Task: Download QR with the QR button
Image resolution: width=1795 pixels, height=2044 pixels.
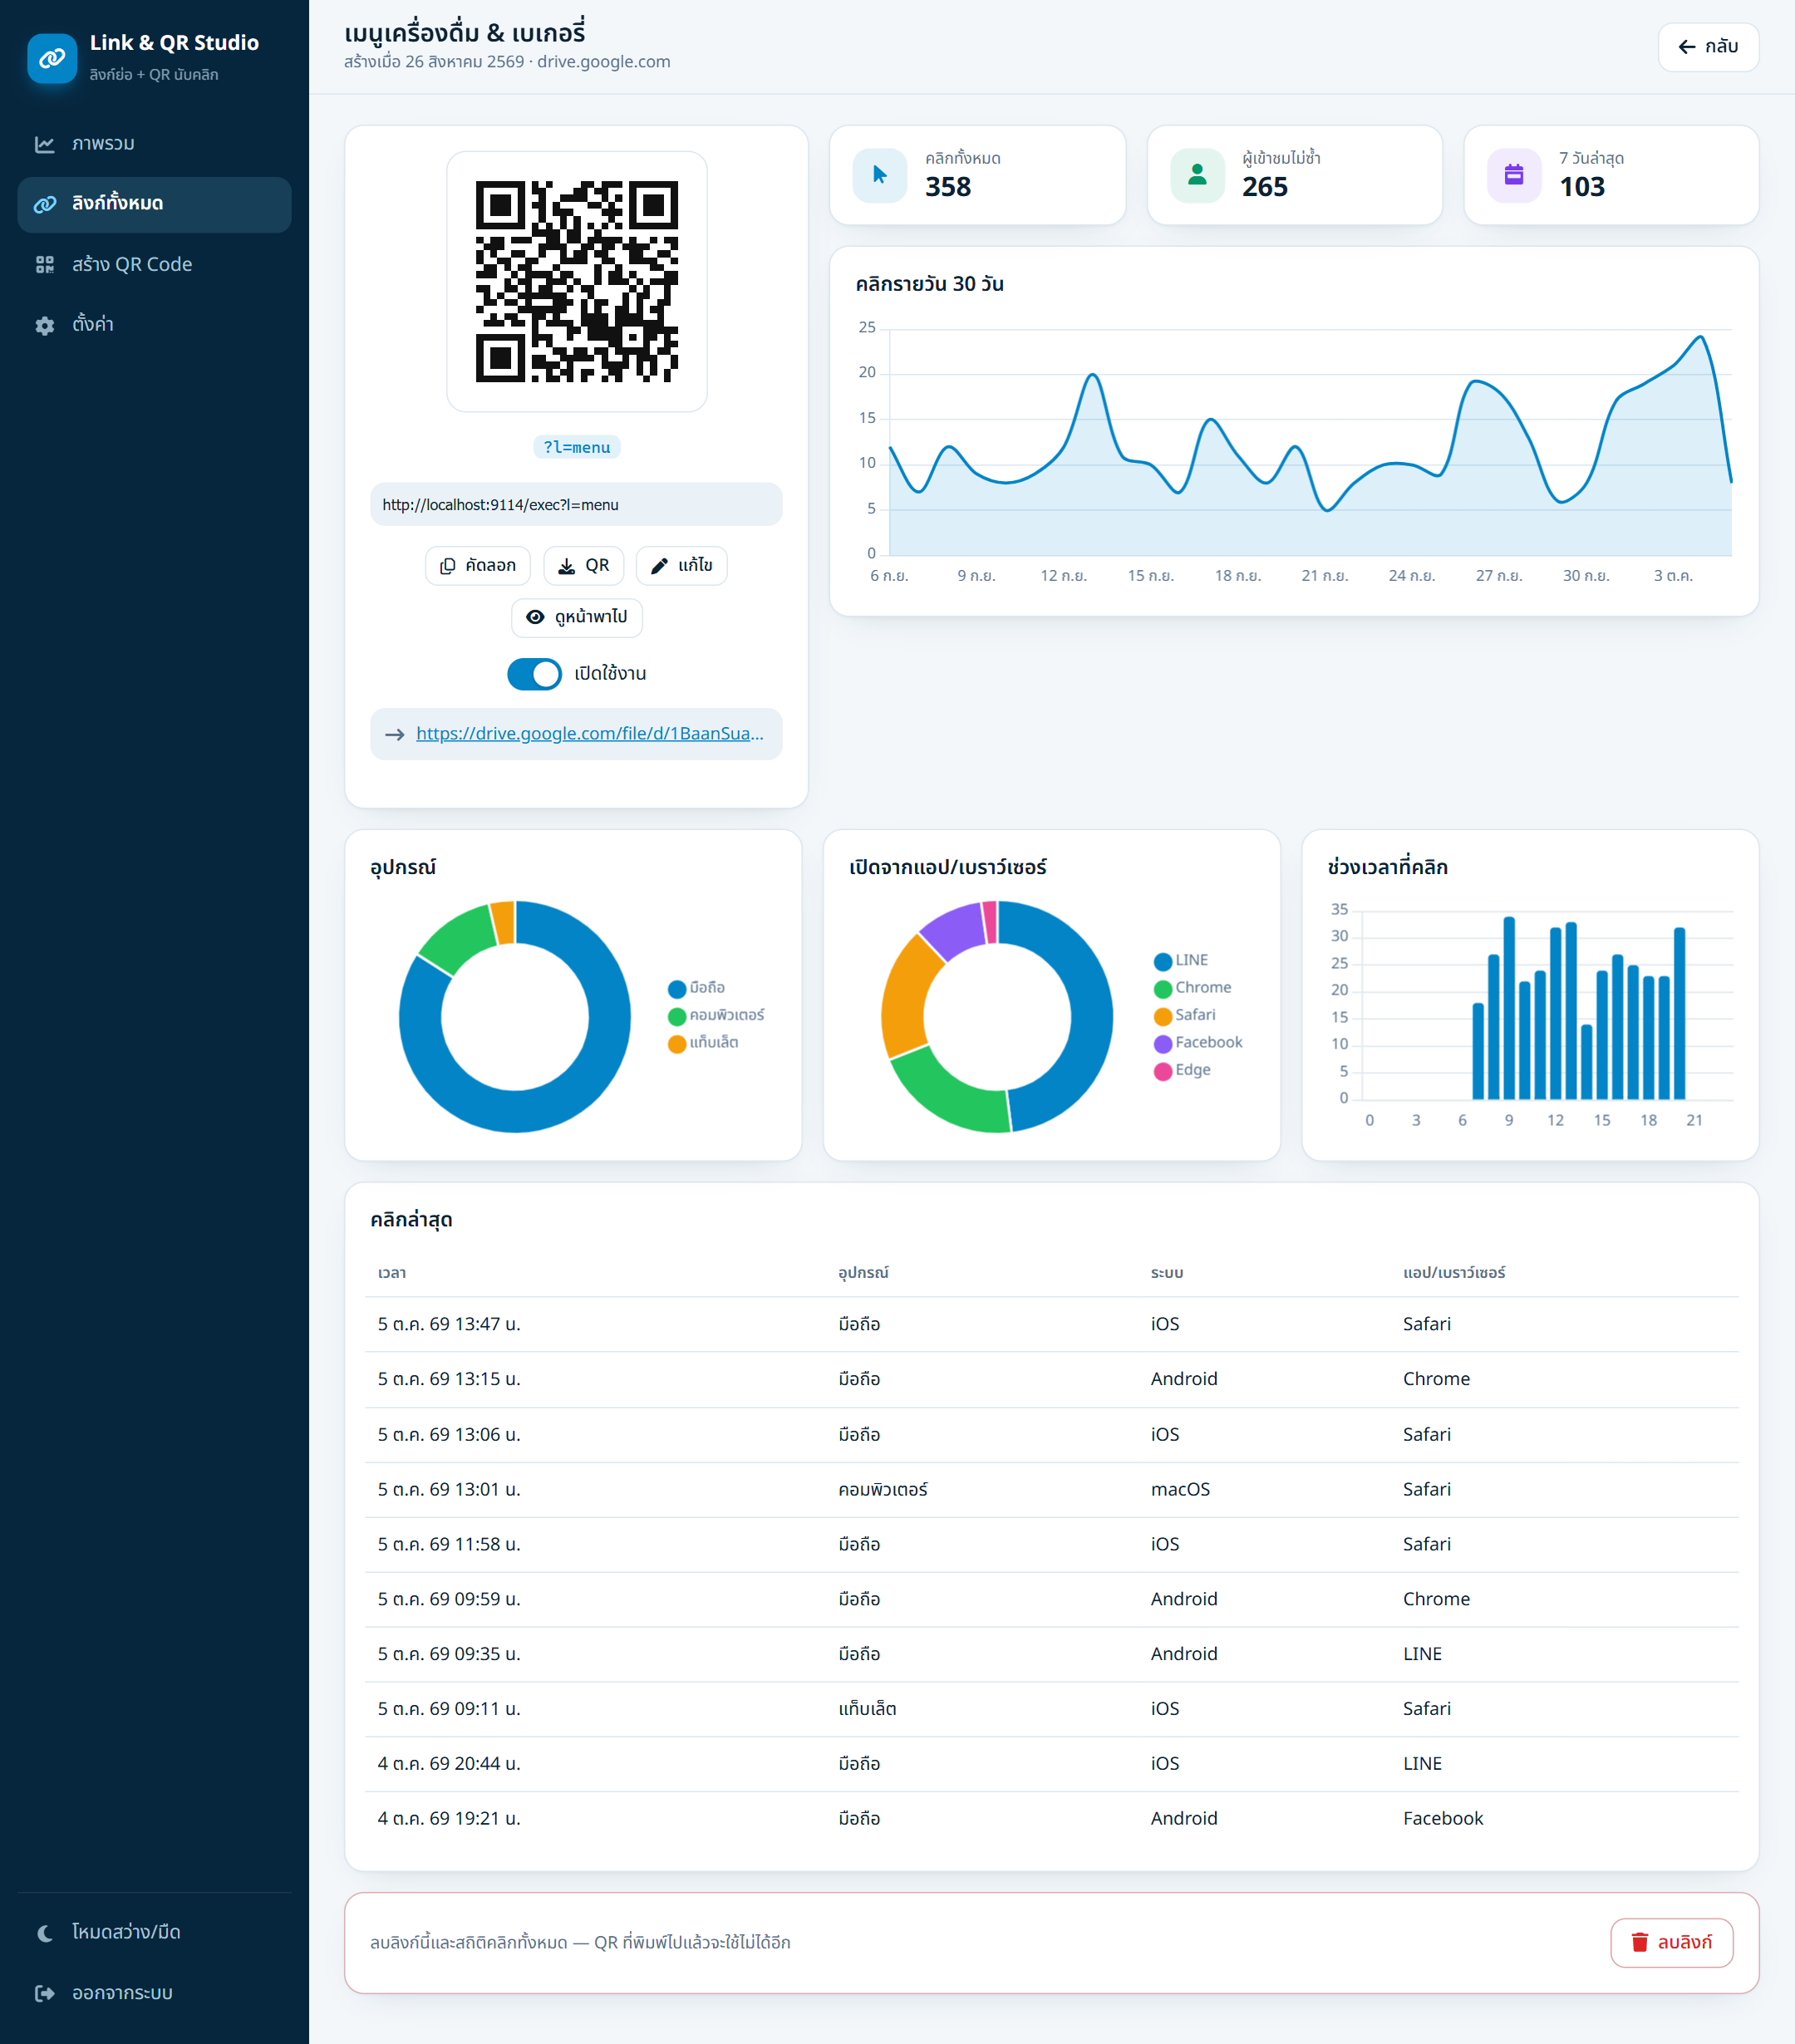Action: click(x=583, y=566)
